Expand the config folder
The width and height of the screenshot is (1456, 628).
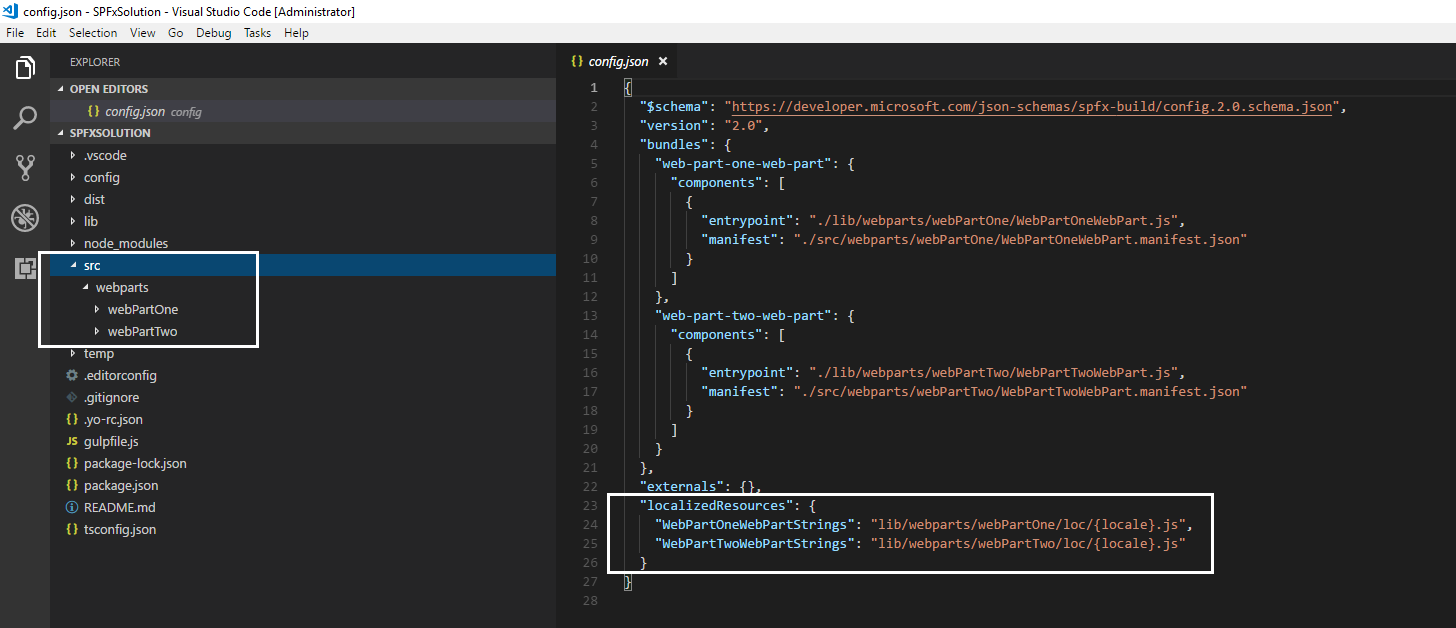302,177
